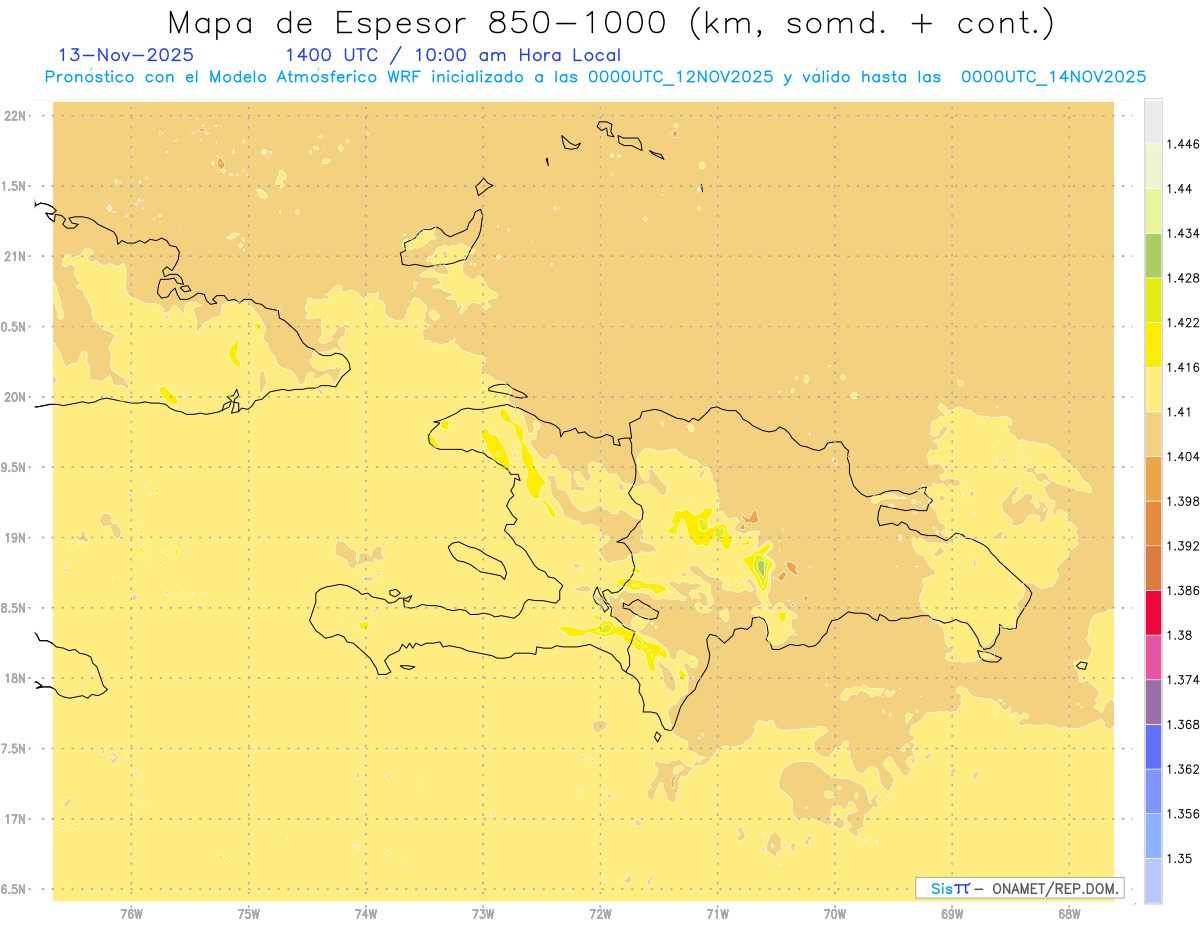Image resolution: width=1200 pixels, height=927 pixels.
Task: Click the 'ONAMET/REP.DOM.' credit label
Action: (1054, 888)
